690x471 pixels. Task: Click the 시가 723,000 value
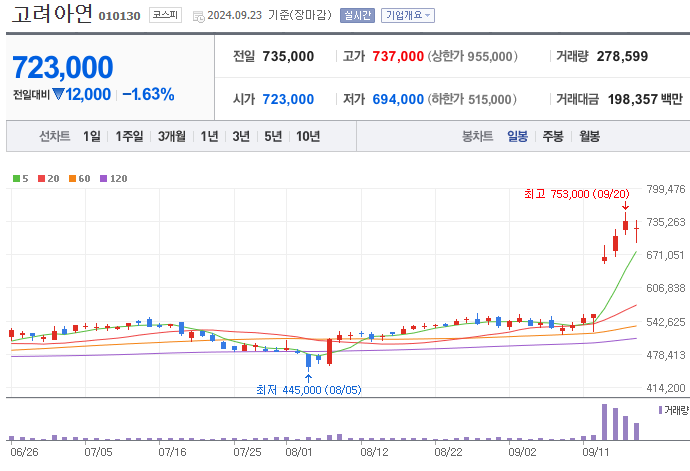(288, 99)
